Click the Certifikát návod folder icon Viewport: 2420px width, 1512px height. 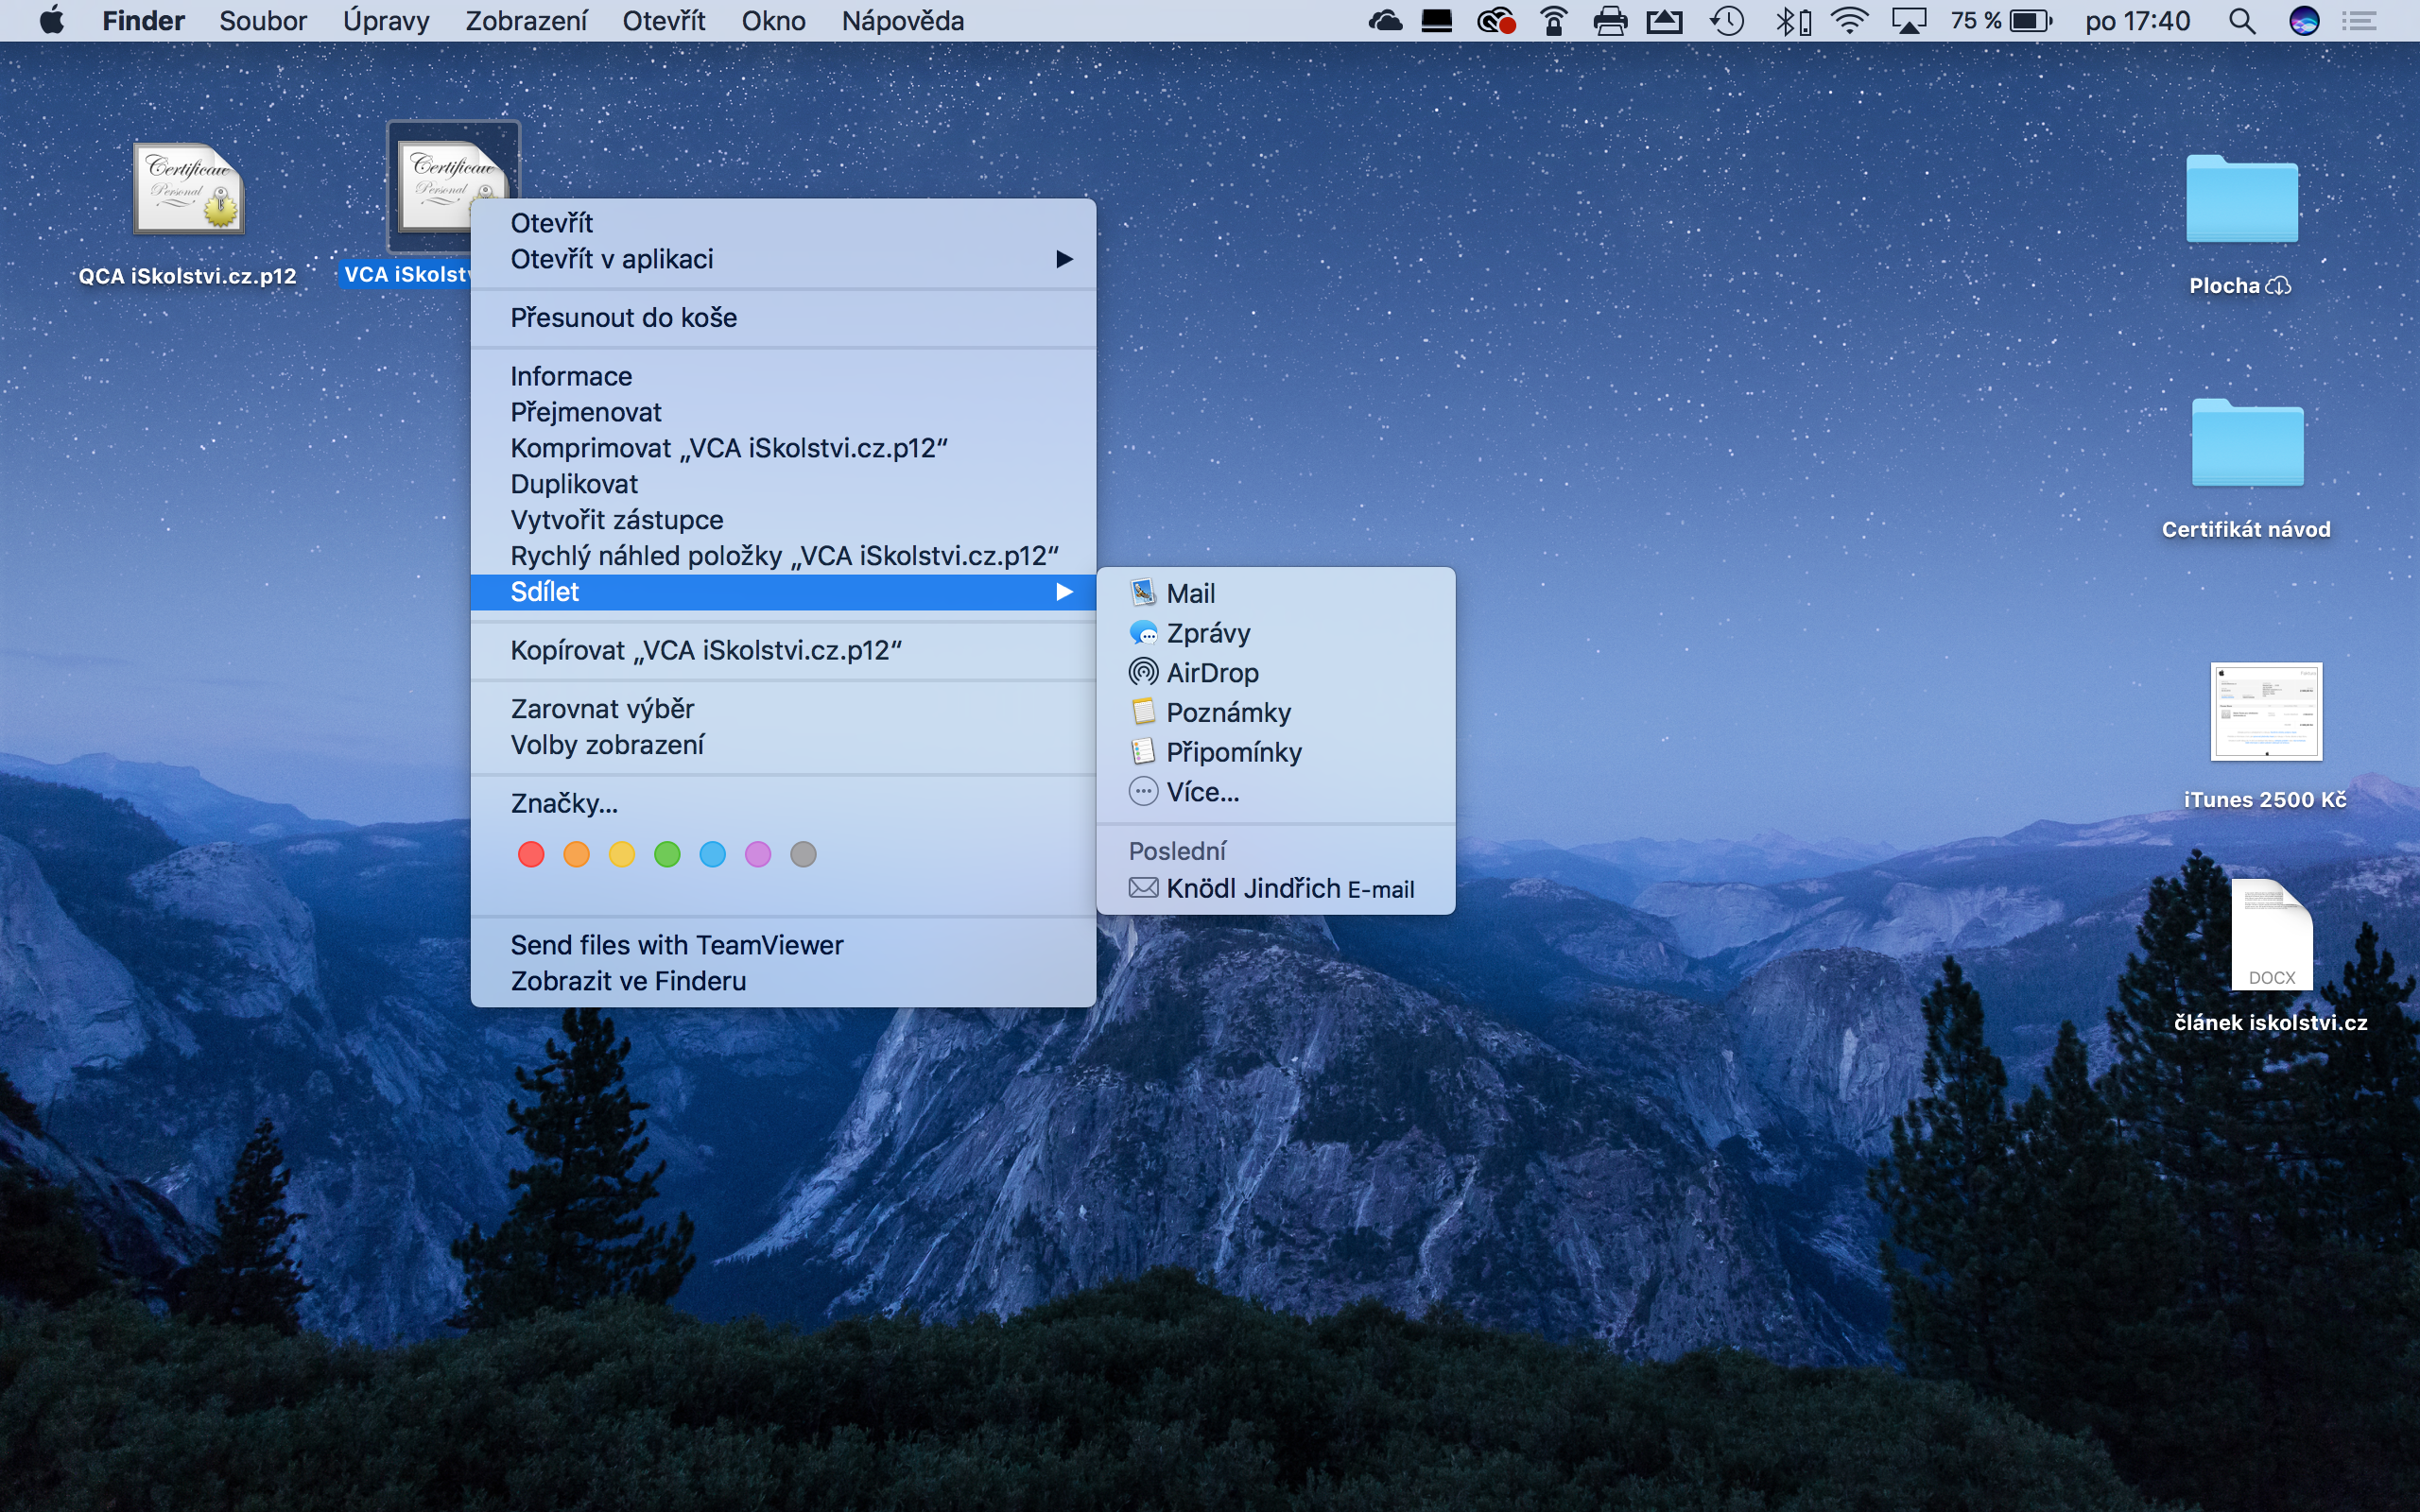[x=2246, y=444]
